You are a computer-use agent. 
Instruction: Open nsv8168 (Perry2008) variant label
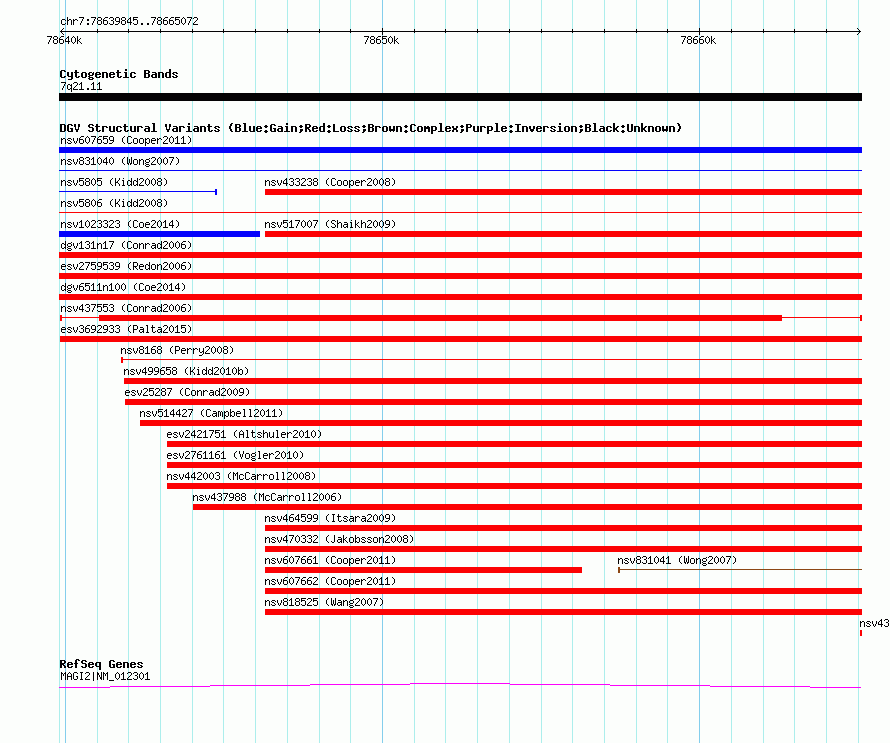pyautogui.click(x=177, y=350)
